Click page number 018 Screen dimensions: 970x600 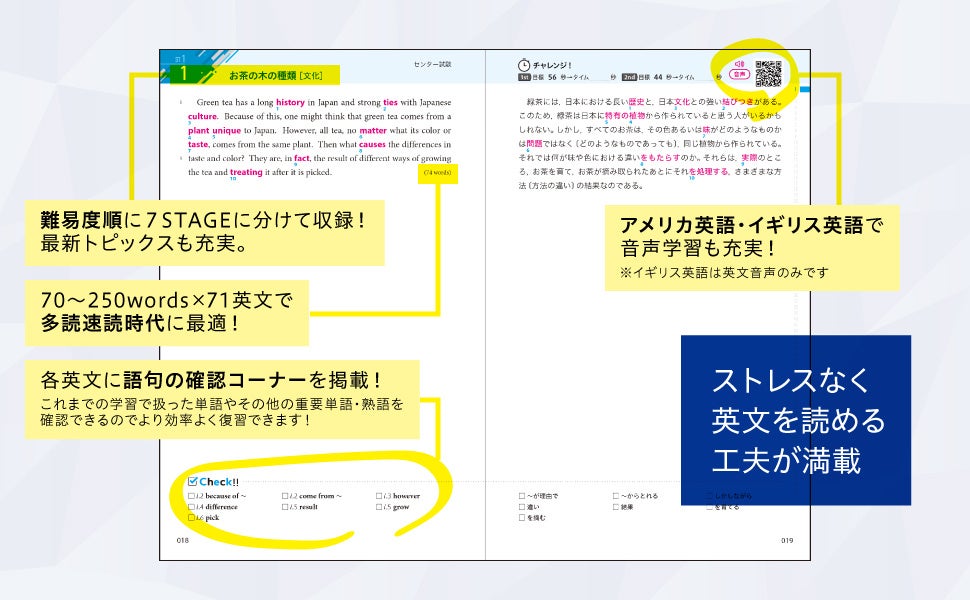[182, 541]
